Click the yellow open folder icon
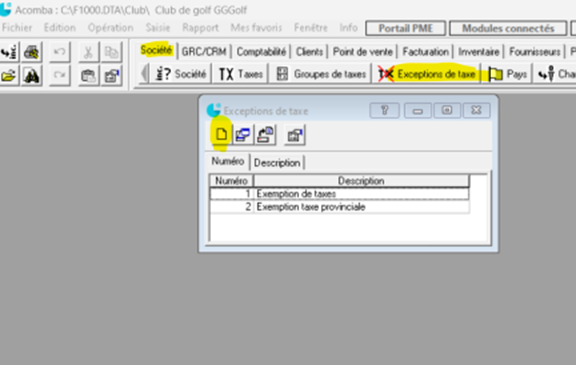The height and width of the screenshot is (365, 576). (9, 76)
